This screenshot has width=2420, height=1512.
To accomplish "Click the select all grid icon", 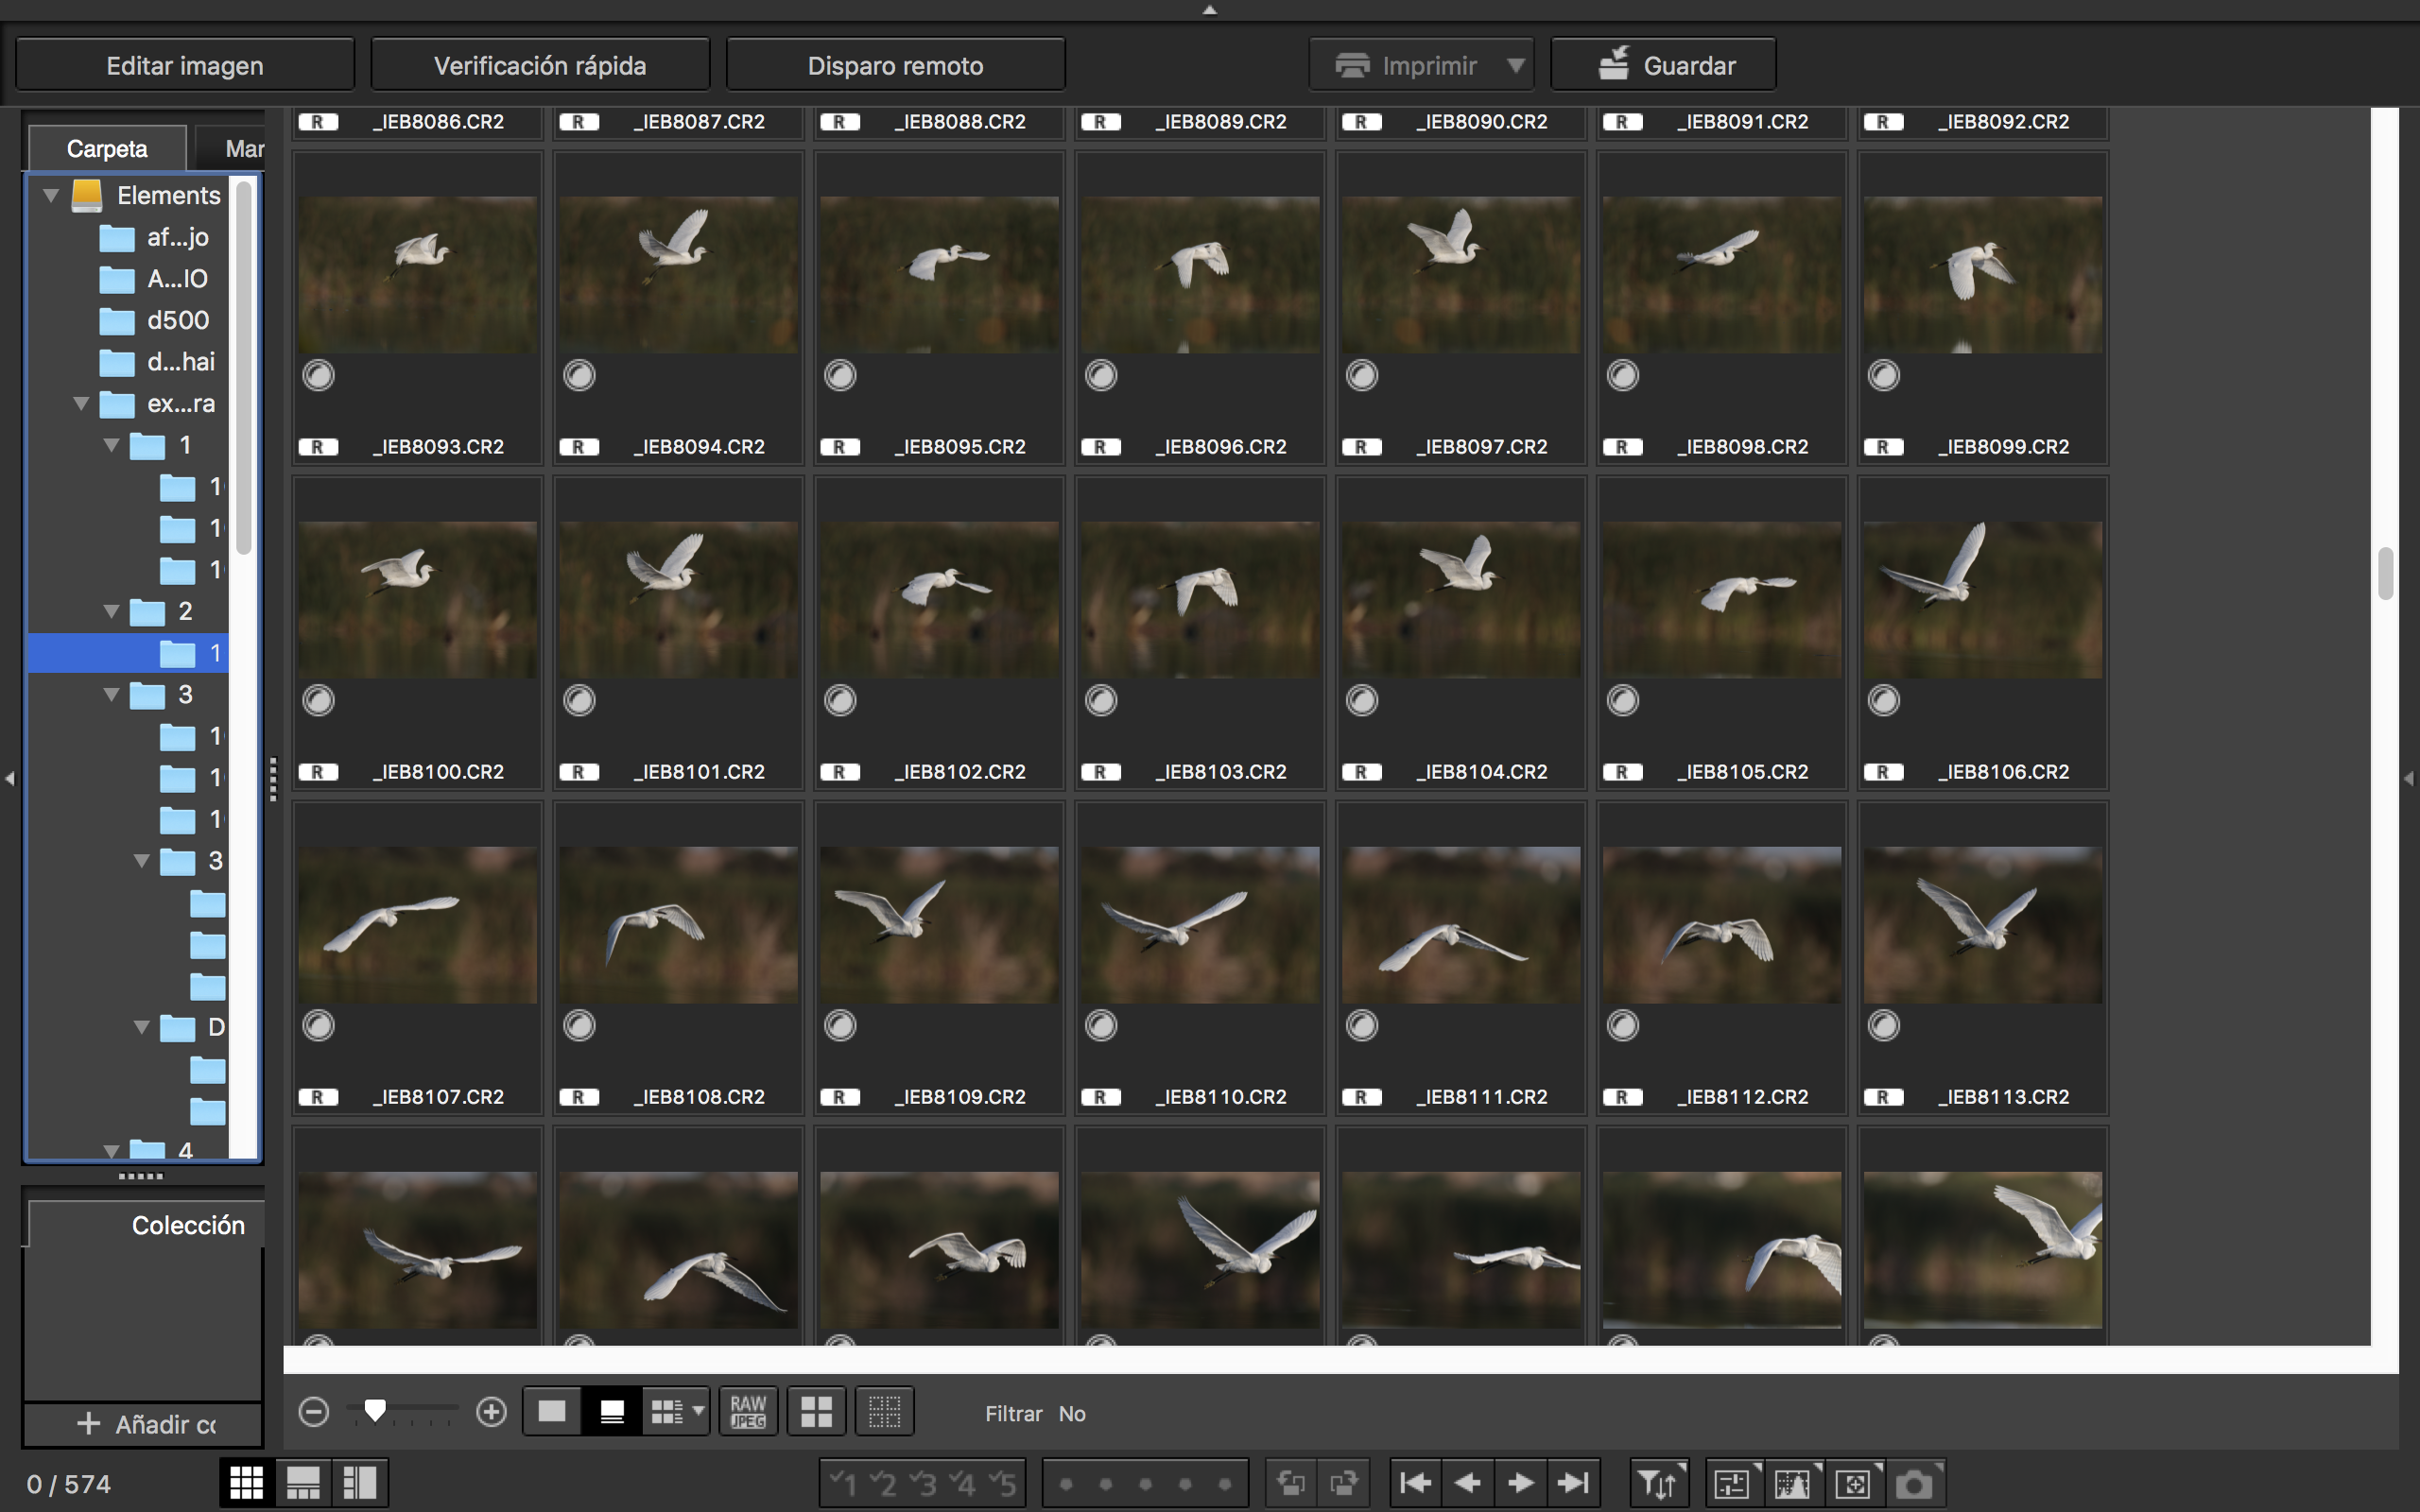I will click(816, 1412).
